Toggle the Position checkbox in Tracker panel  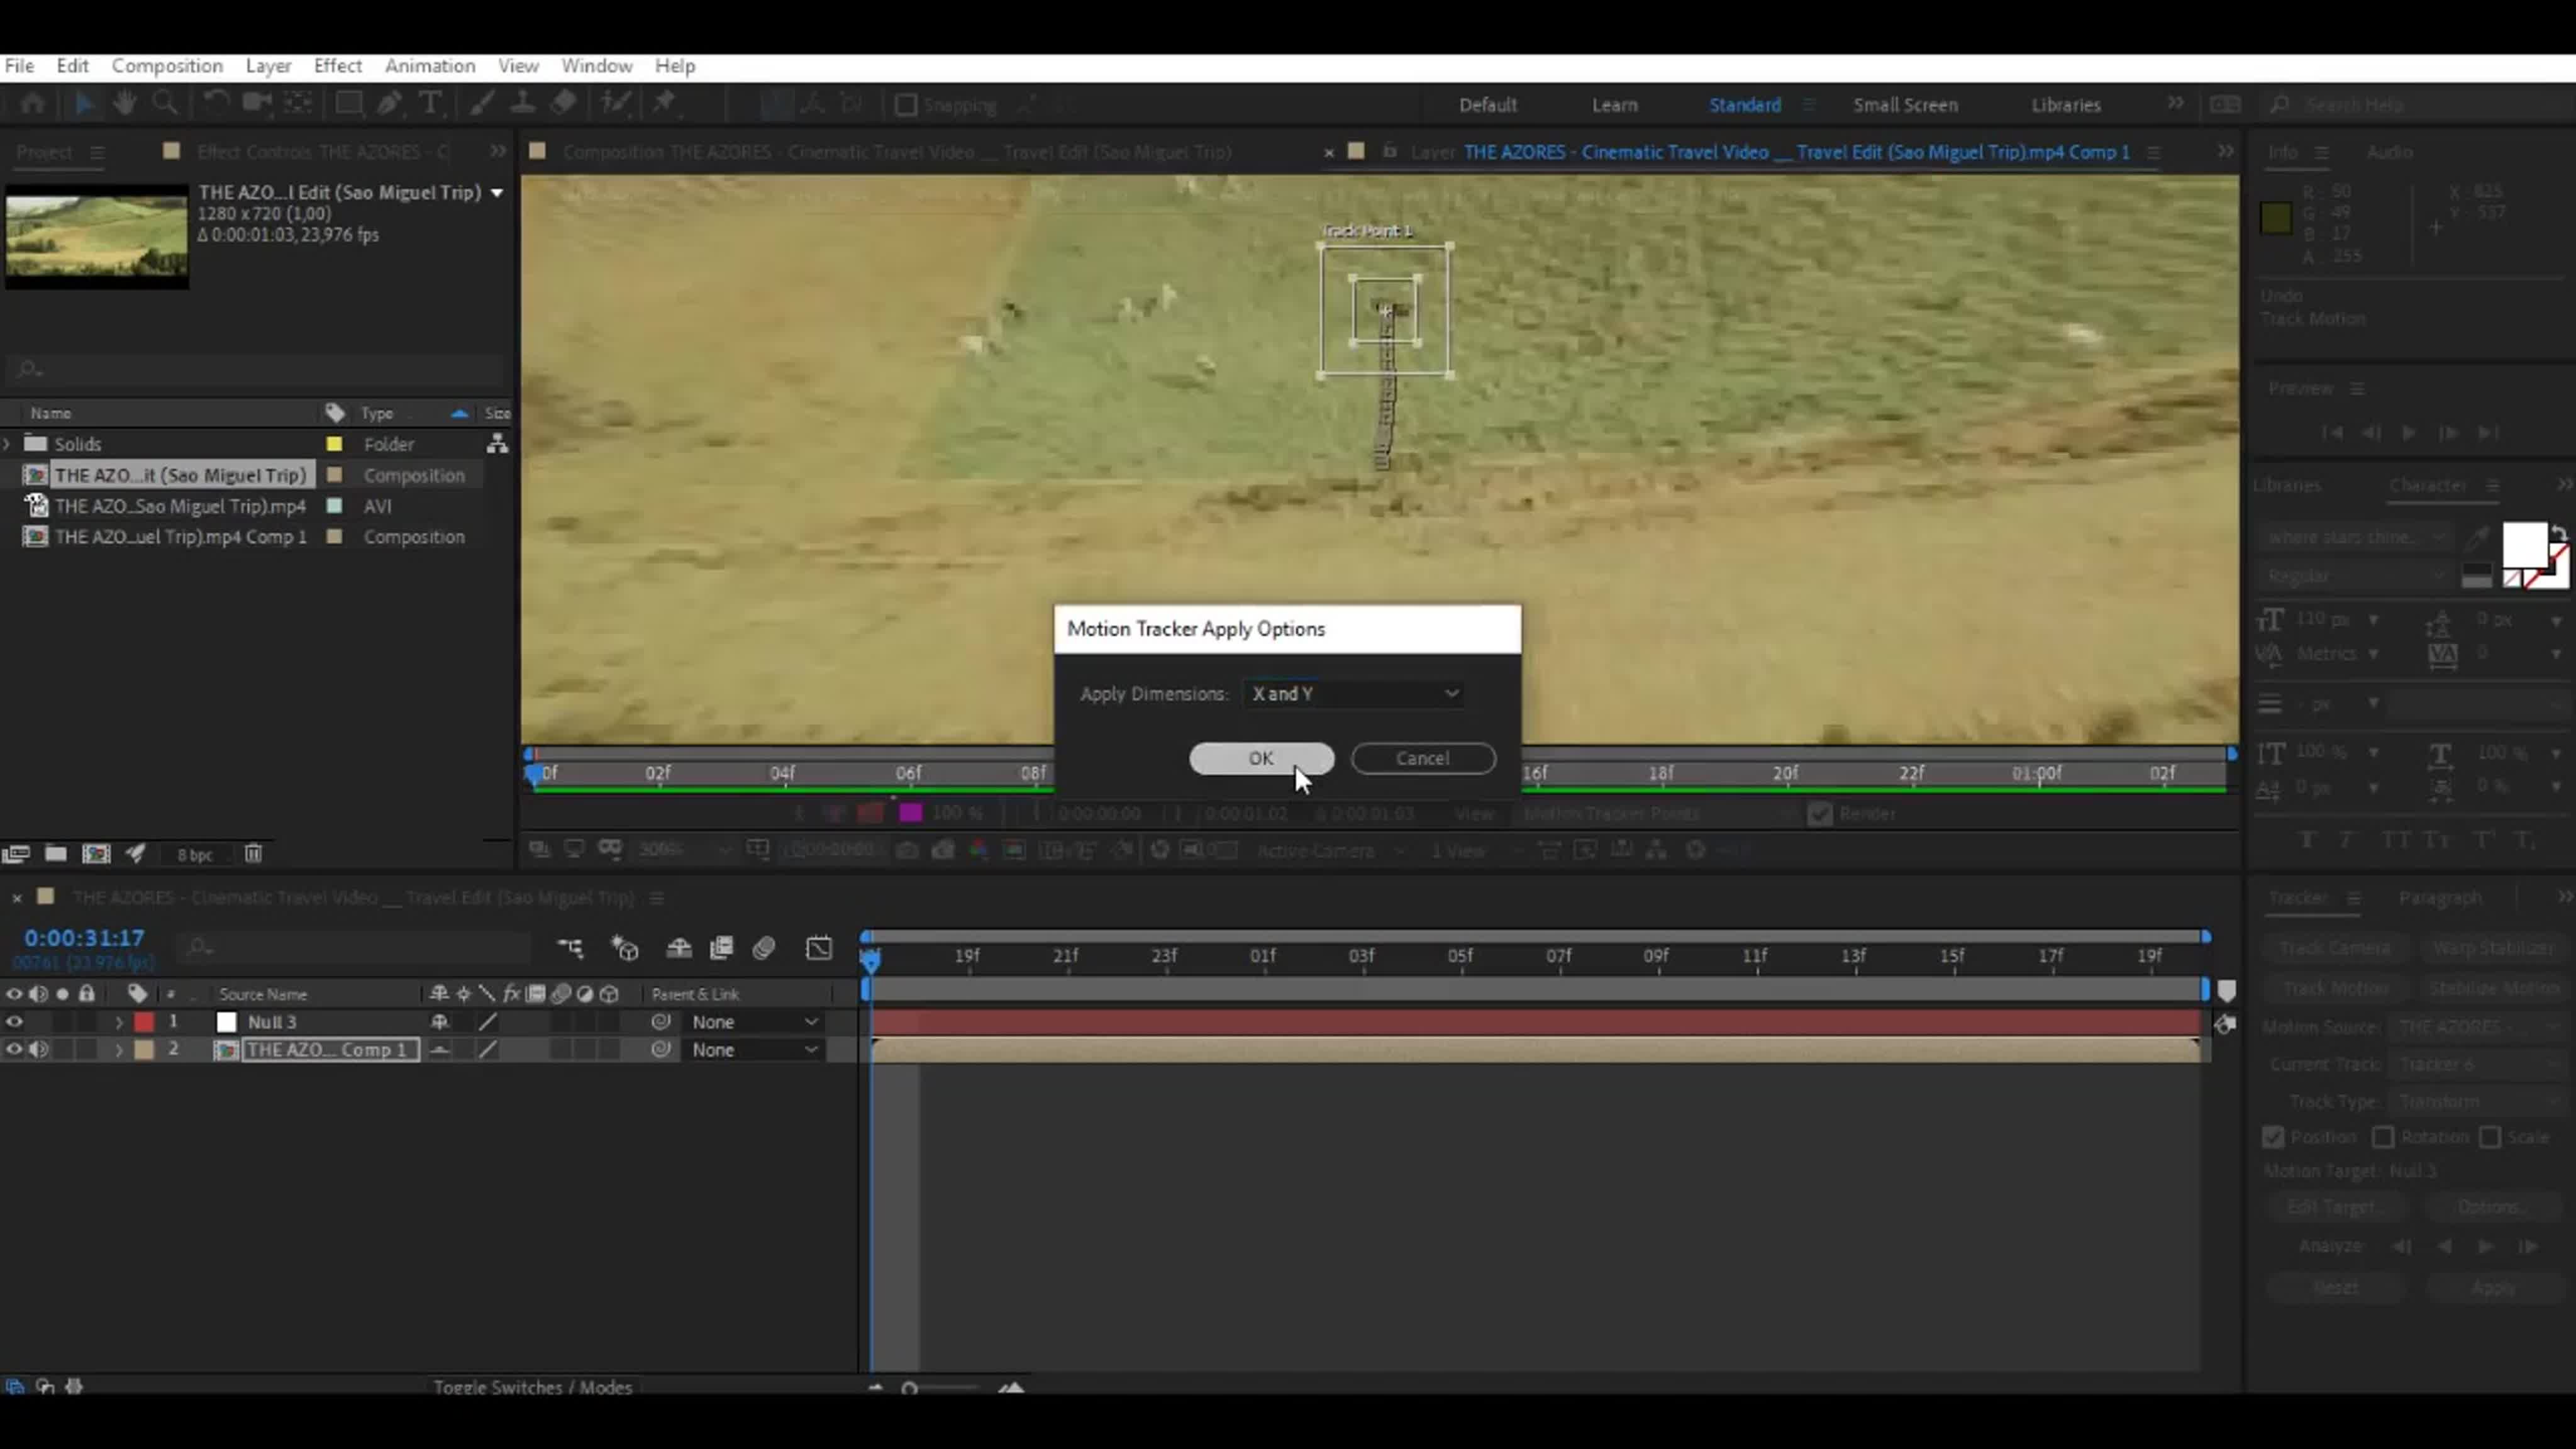tap(2273, 1137)
